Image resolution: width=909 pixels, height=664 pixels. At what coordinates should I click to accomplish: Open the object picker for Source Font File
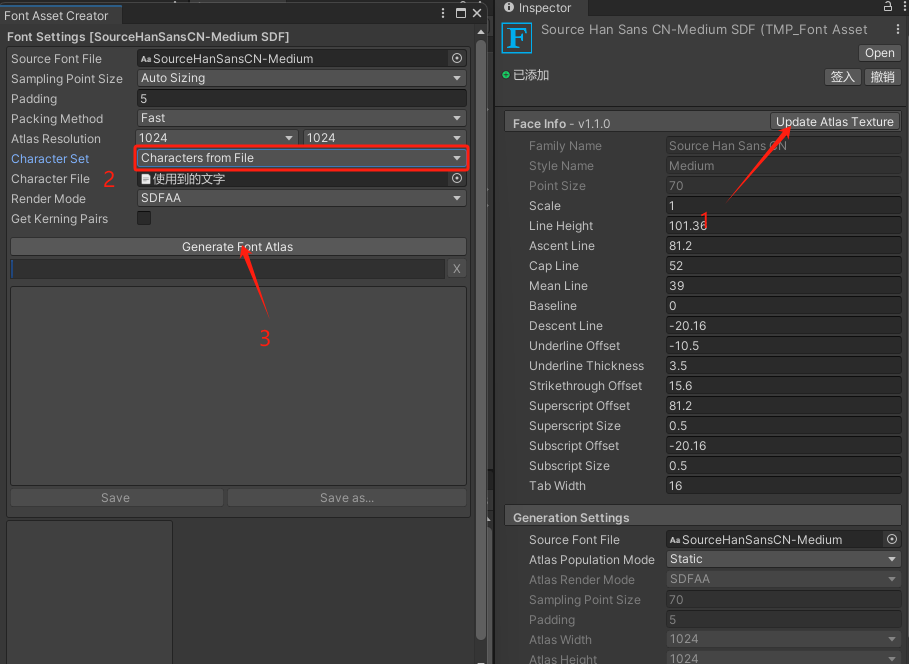(x=457, y=58)
